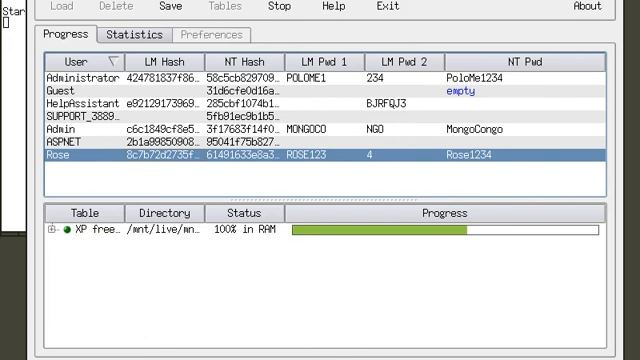Viewport: 640px width, 360px height.
Task: Select the HelpAssistant user row
Action: coord(325,104)
